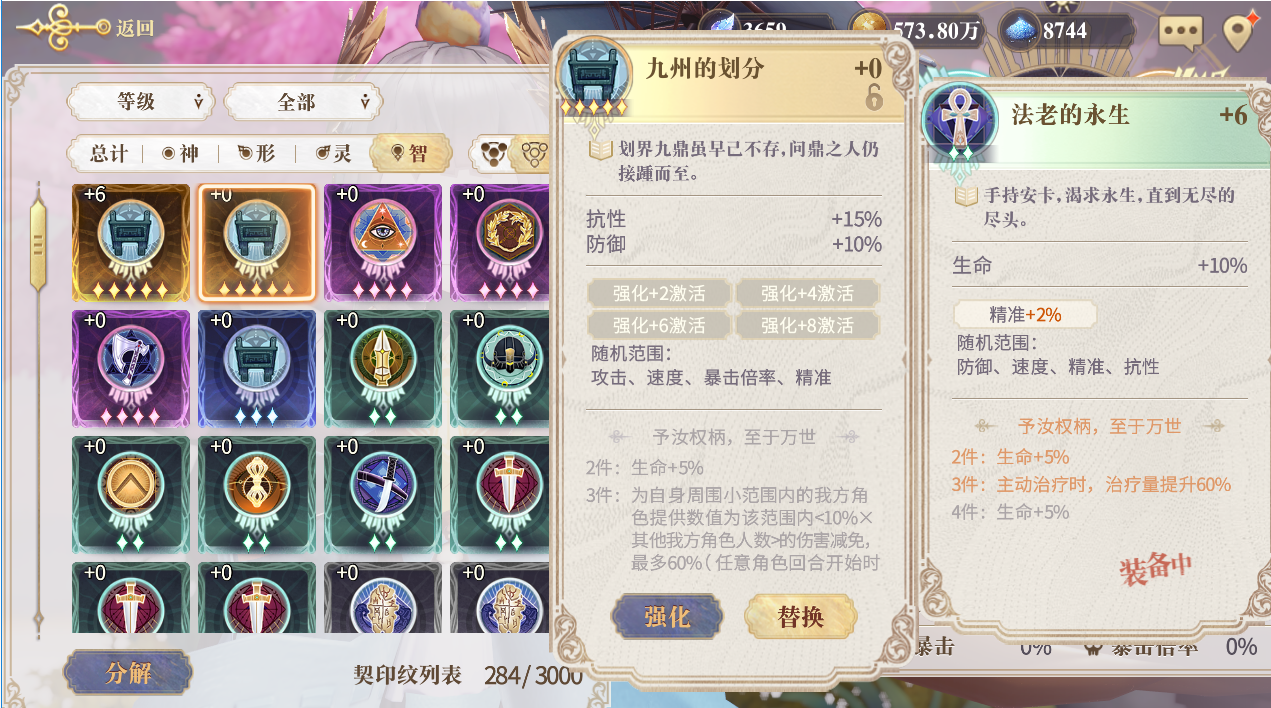
Task: Click the 分解 button
Action: 127,673
